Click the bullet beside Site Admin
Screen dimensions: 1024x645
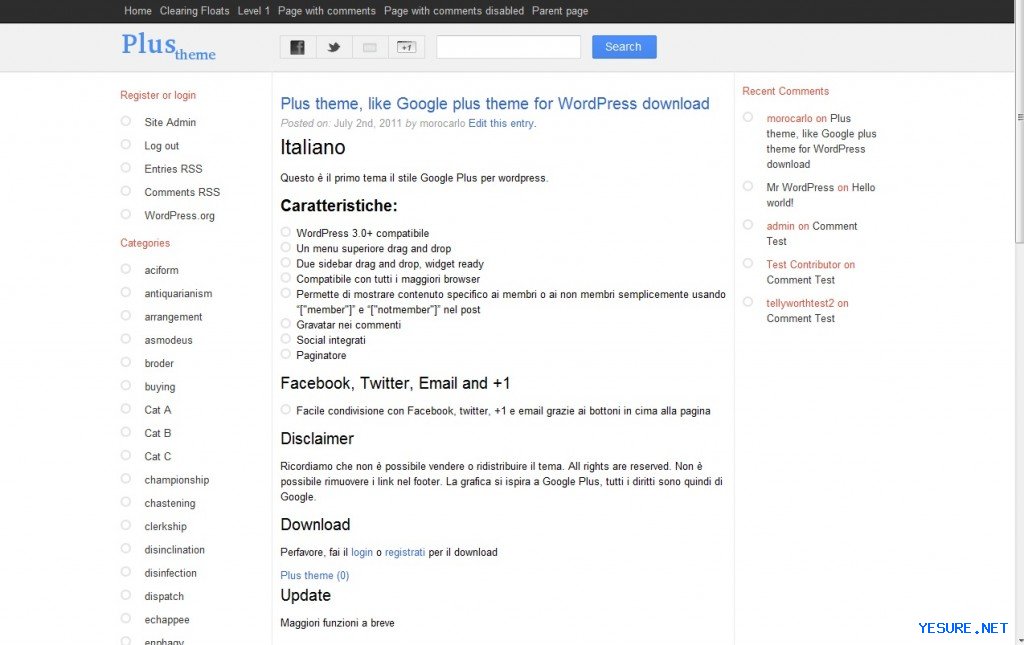pos(126,121)
